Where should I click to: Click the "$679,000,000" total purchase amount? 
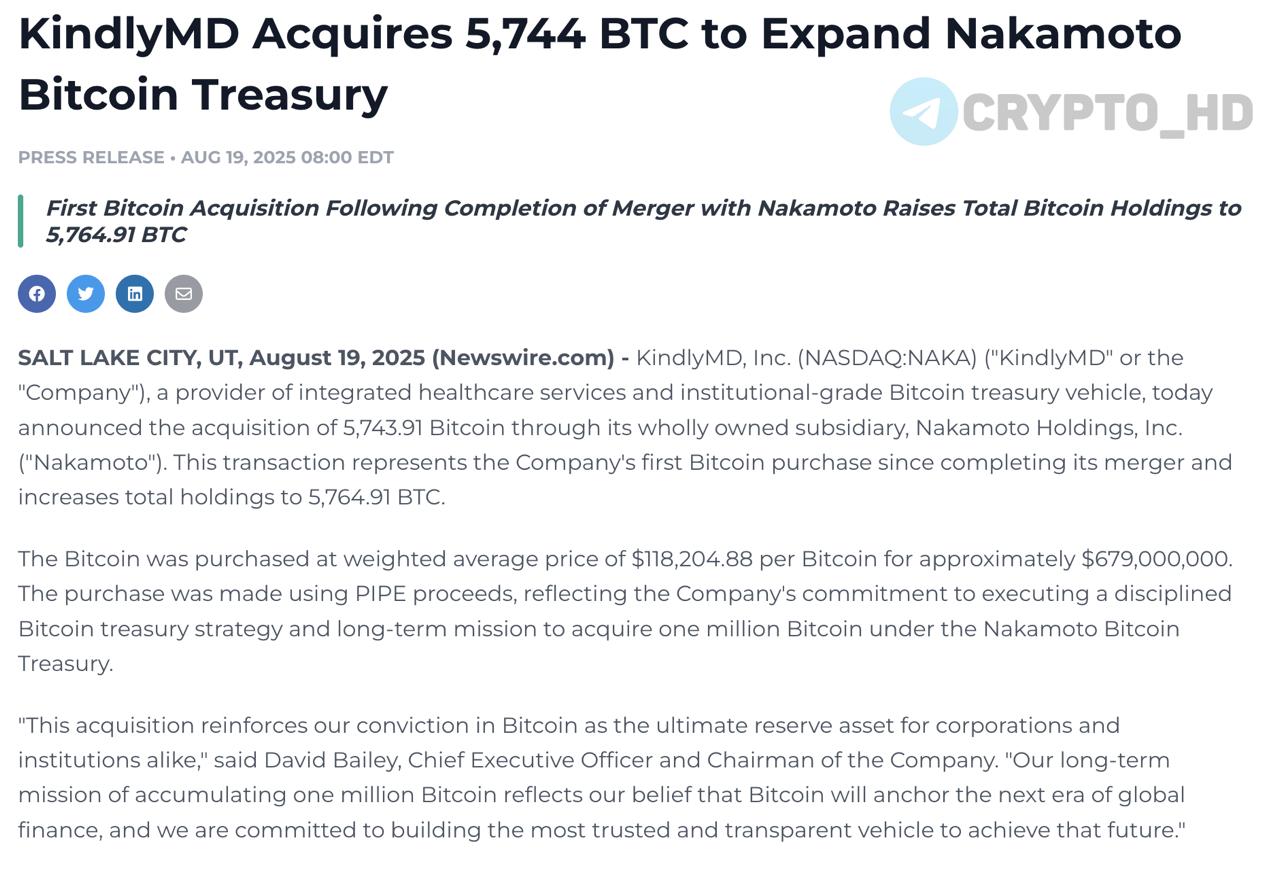[1156, 559]
